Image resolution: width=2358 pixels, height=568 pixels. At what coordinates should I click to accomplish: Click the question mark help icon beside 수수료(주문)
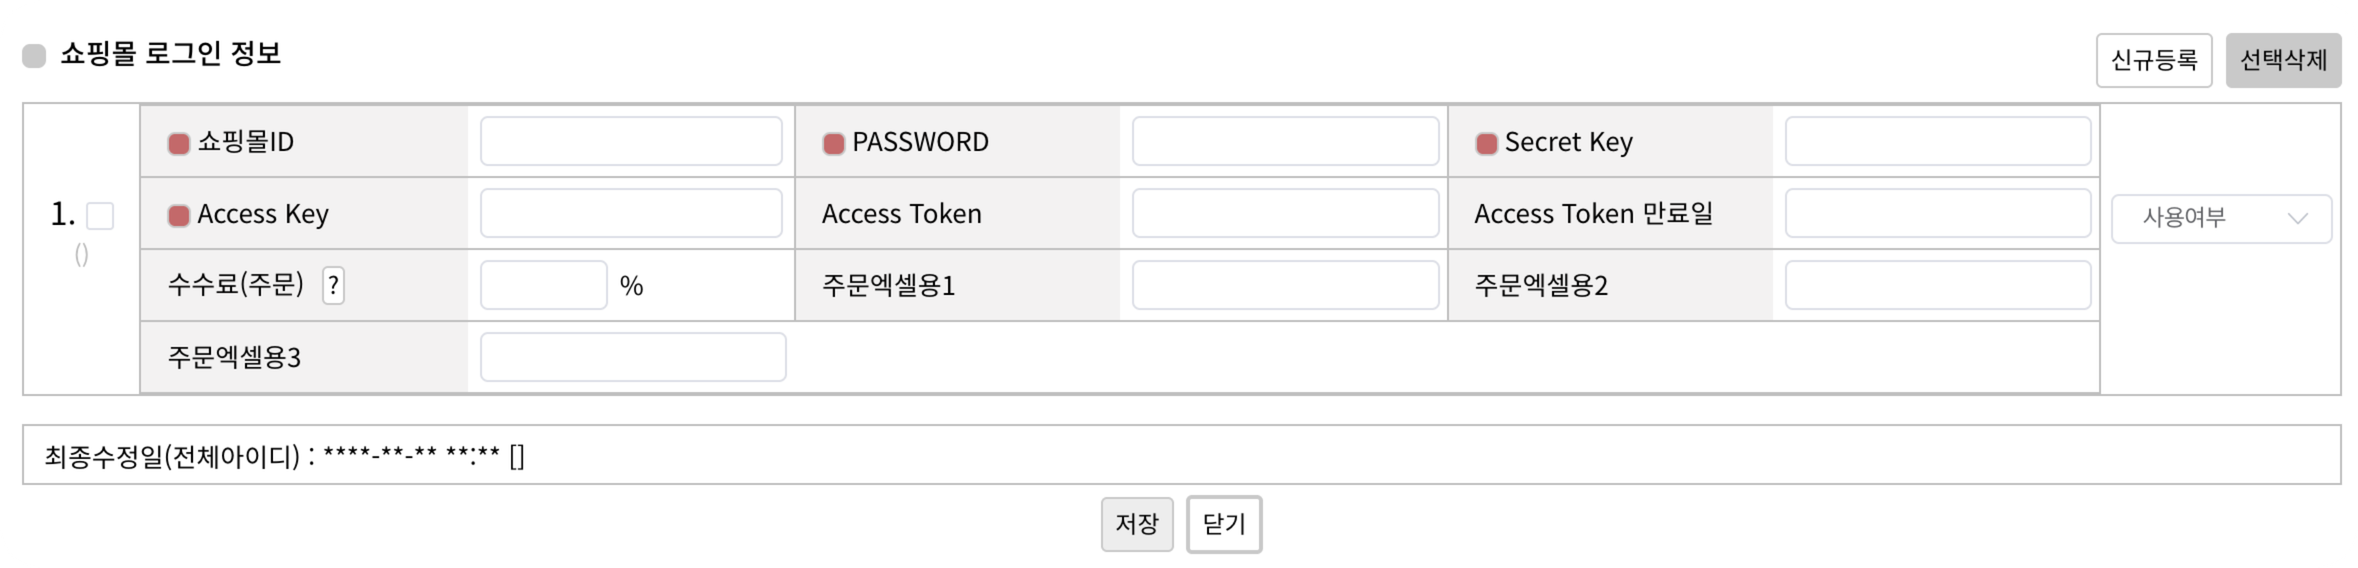pos(333,286)
